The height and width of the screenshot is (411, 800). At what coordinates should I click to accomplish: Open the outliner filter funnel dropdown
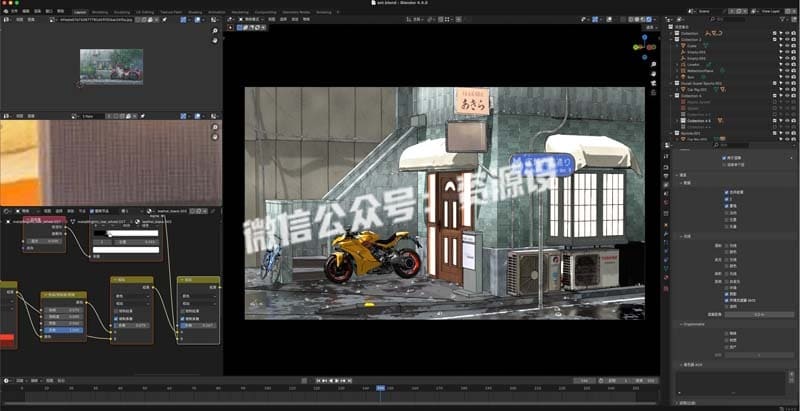783,19
